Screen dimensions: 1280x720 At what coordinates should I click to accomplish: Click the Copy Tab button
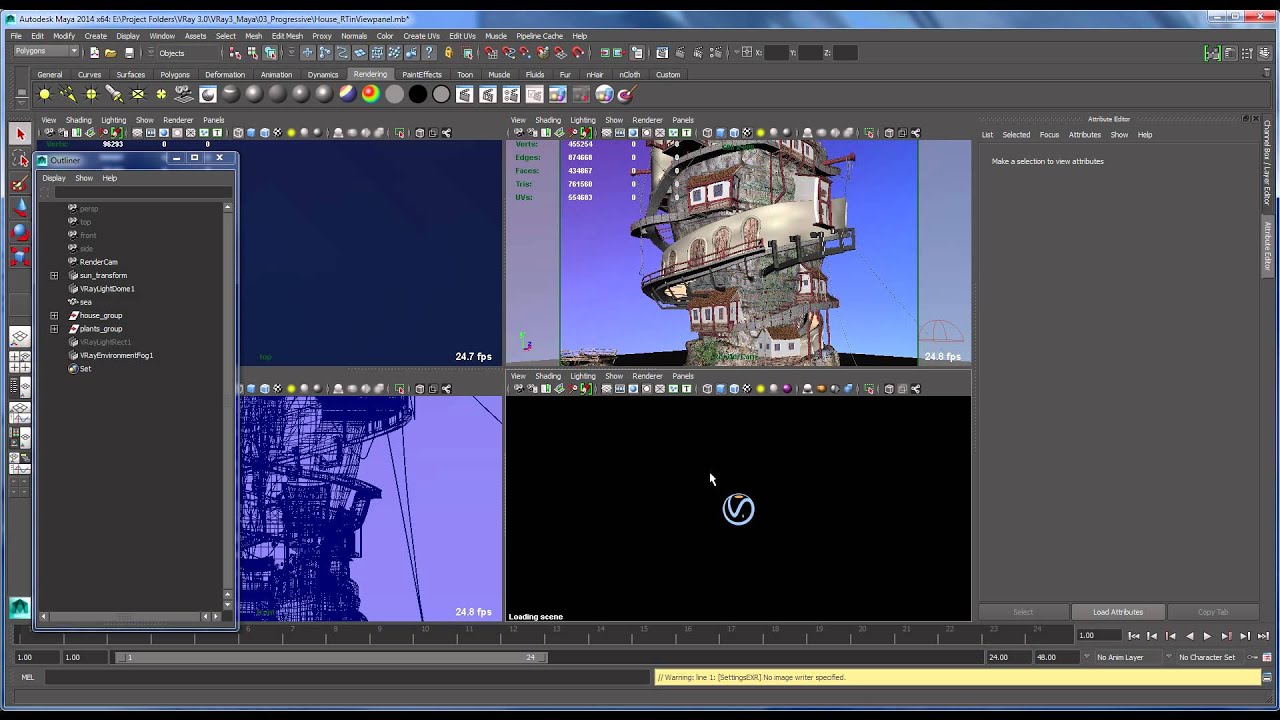(1213, 612)
